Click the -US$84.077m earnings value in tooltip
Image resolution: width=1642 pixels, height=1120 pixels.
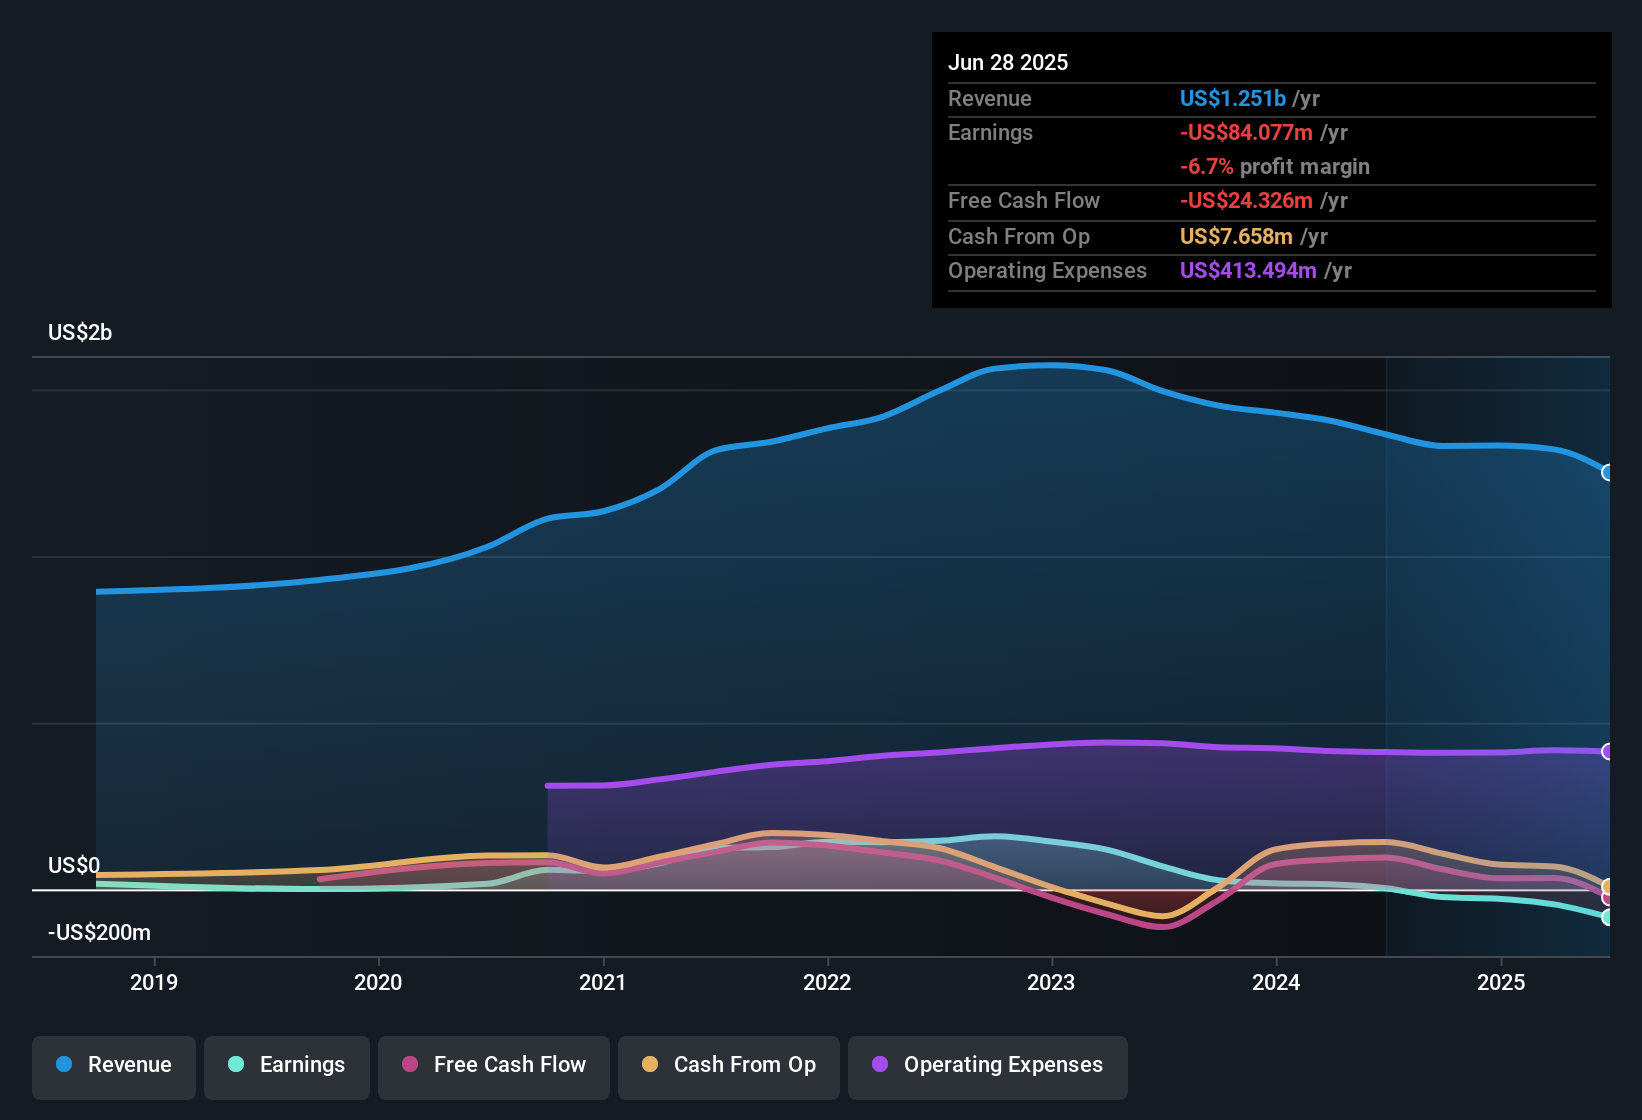coord(1246,132)
